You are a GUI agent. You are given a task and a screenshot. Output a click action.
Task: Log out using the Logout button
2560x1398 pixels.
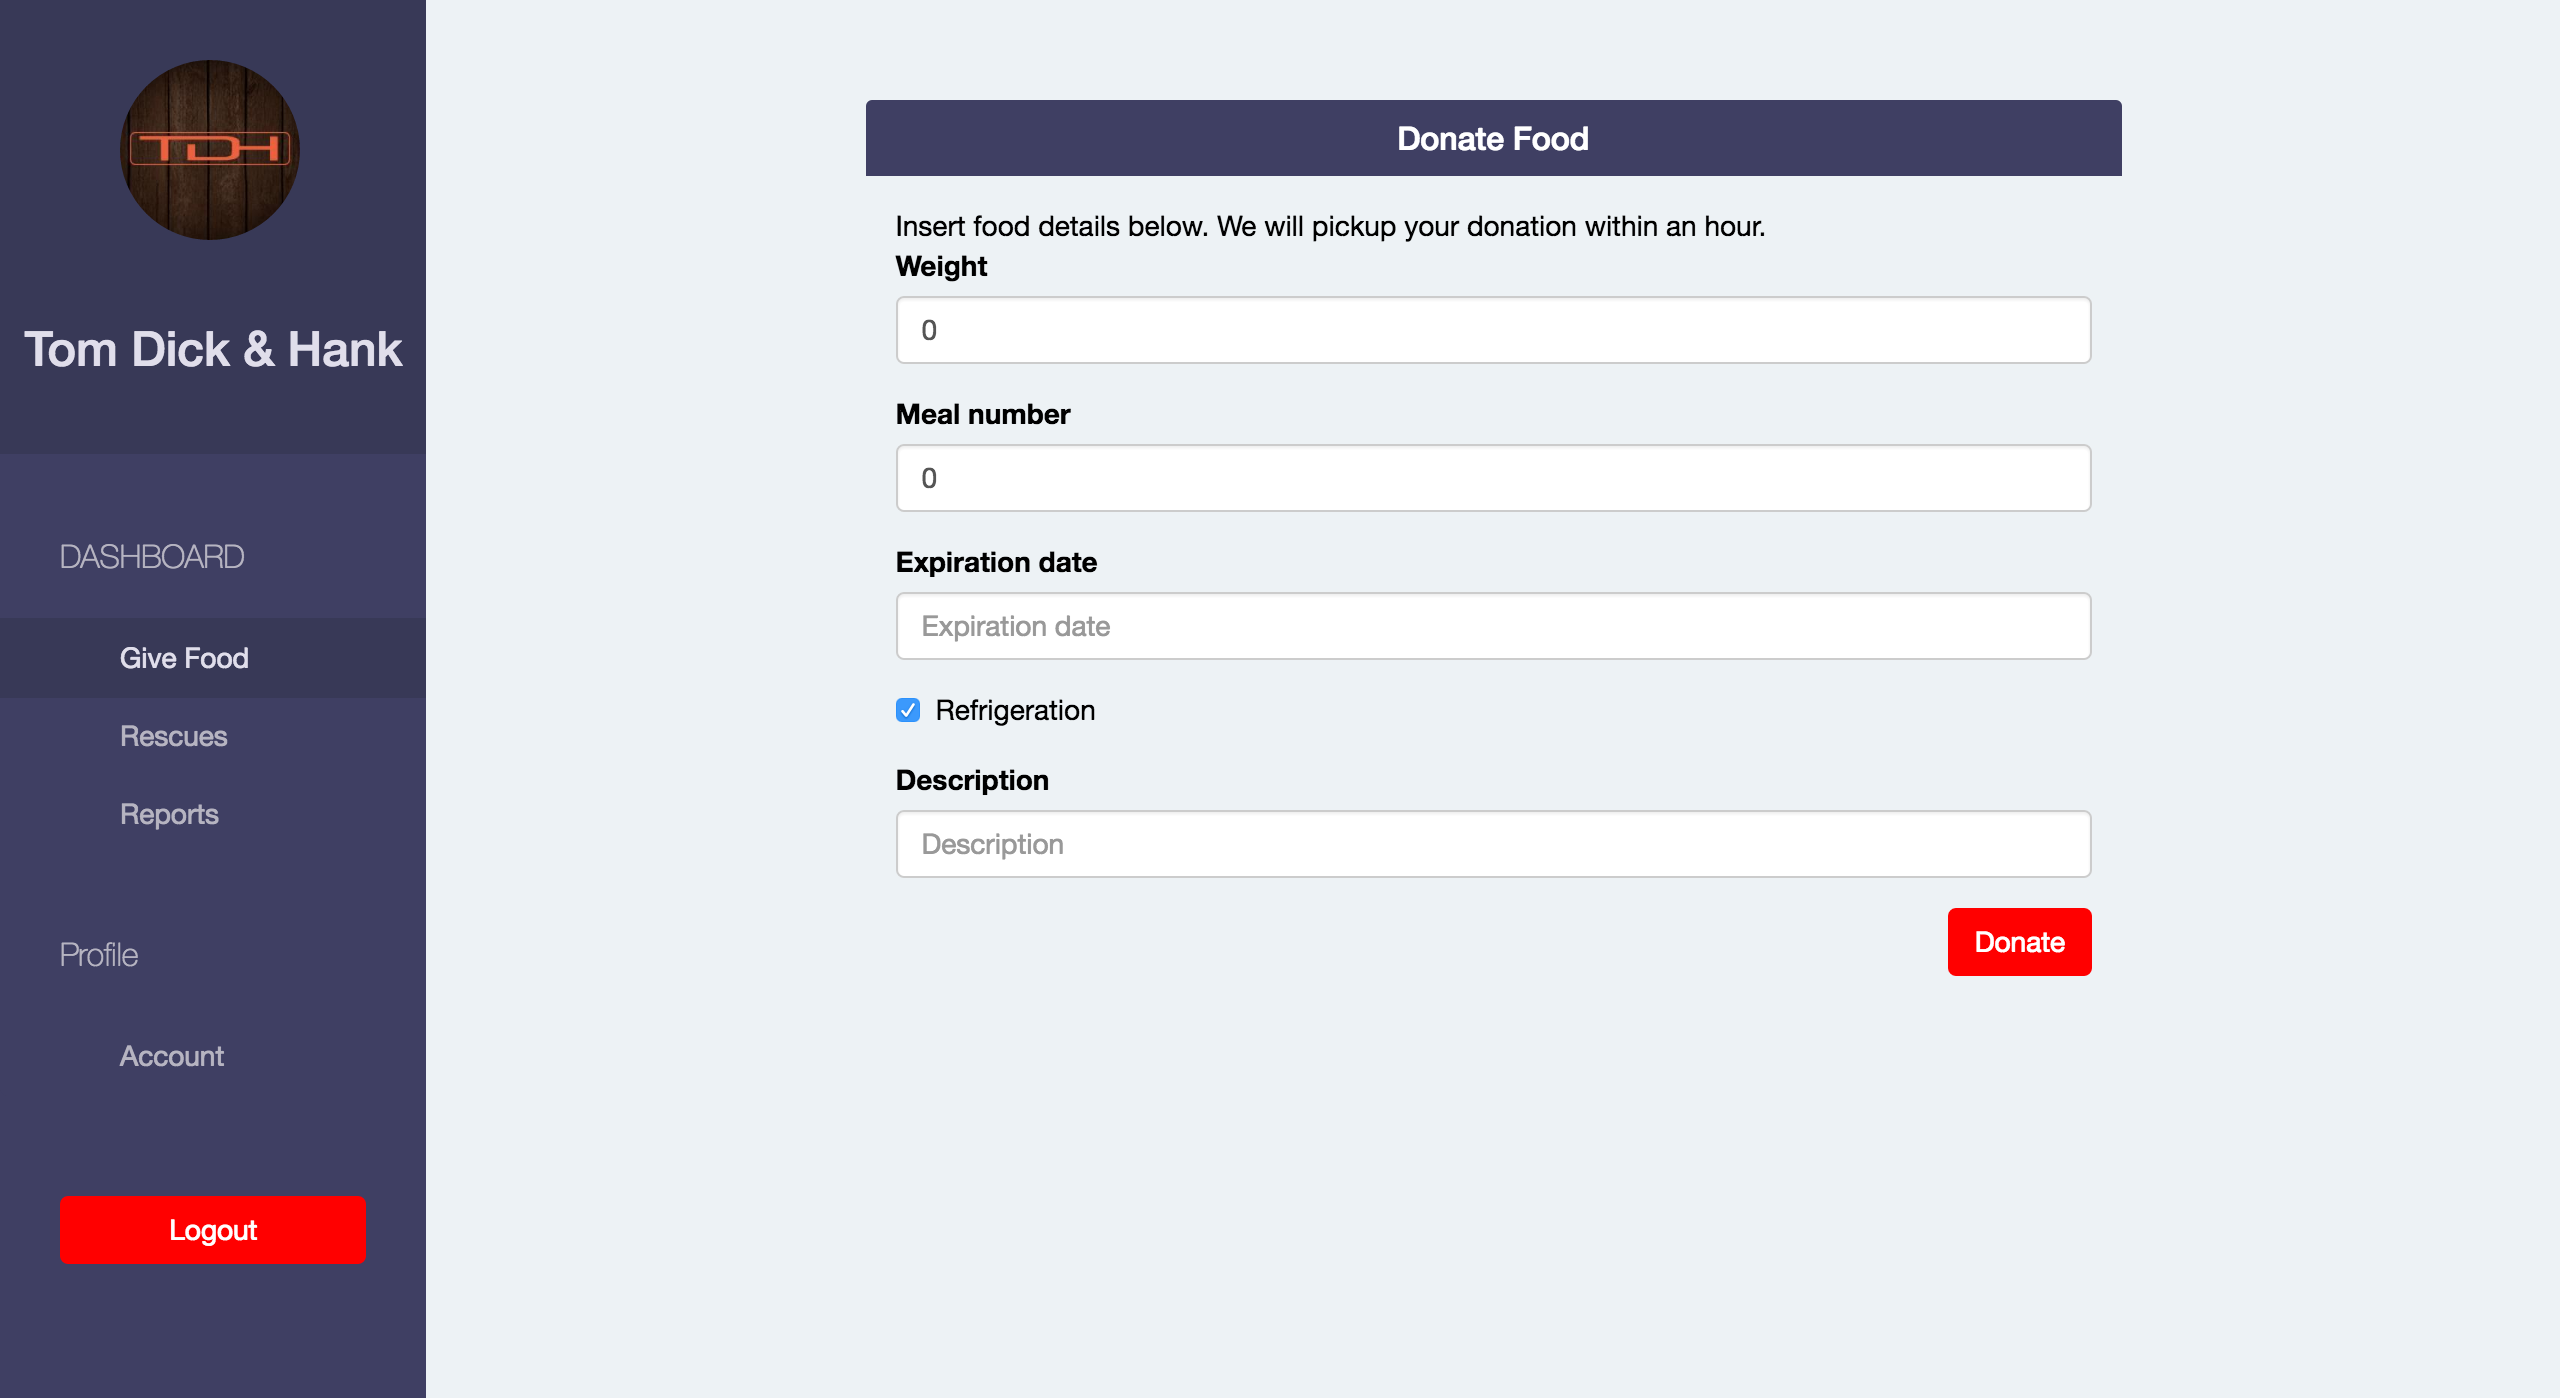point(213,1230)
